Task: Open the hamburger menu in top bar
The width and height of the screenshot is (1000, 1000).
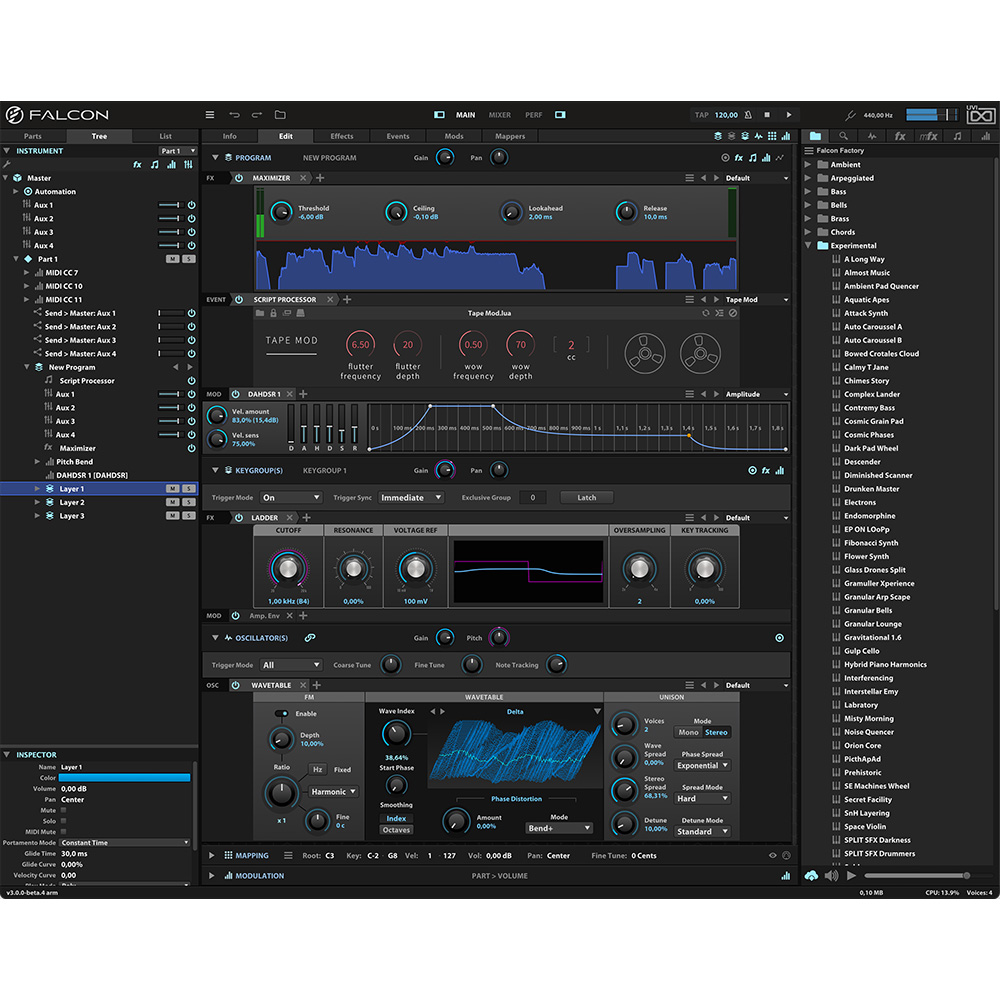Action: point(210,115)
